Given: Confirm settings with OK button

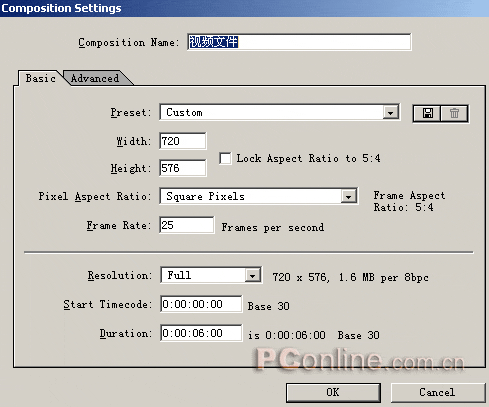Looking at the screenshot, I should tap(333, 392).
